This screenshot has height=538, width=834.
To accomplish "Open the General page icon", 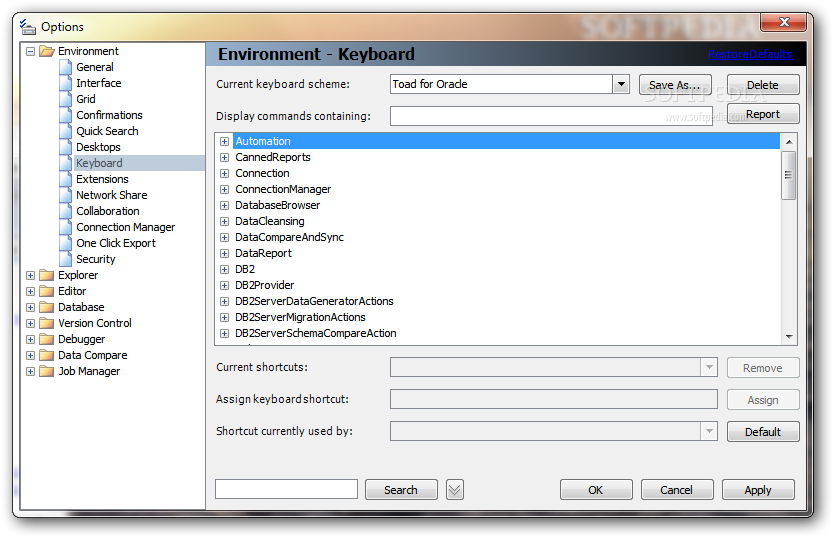I will pyautogui.click(x=65, y=67).
